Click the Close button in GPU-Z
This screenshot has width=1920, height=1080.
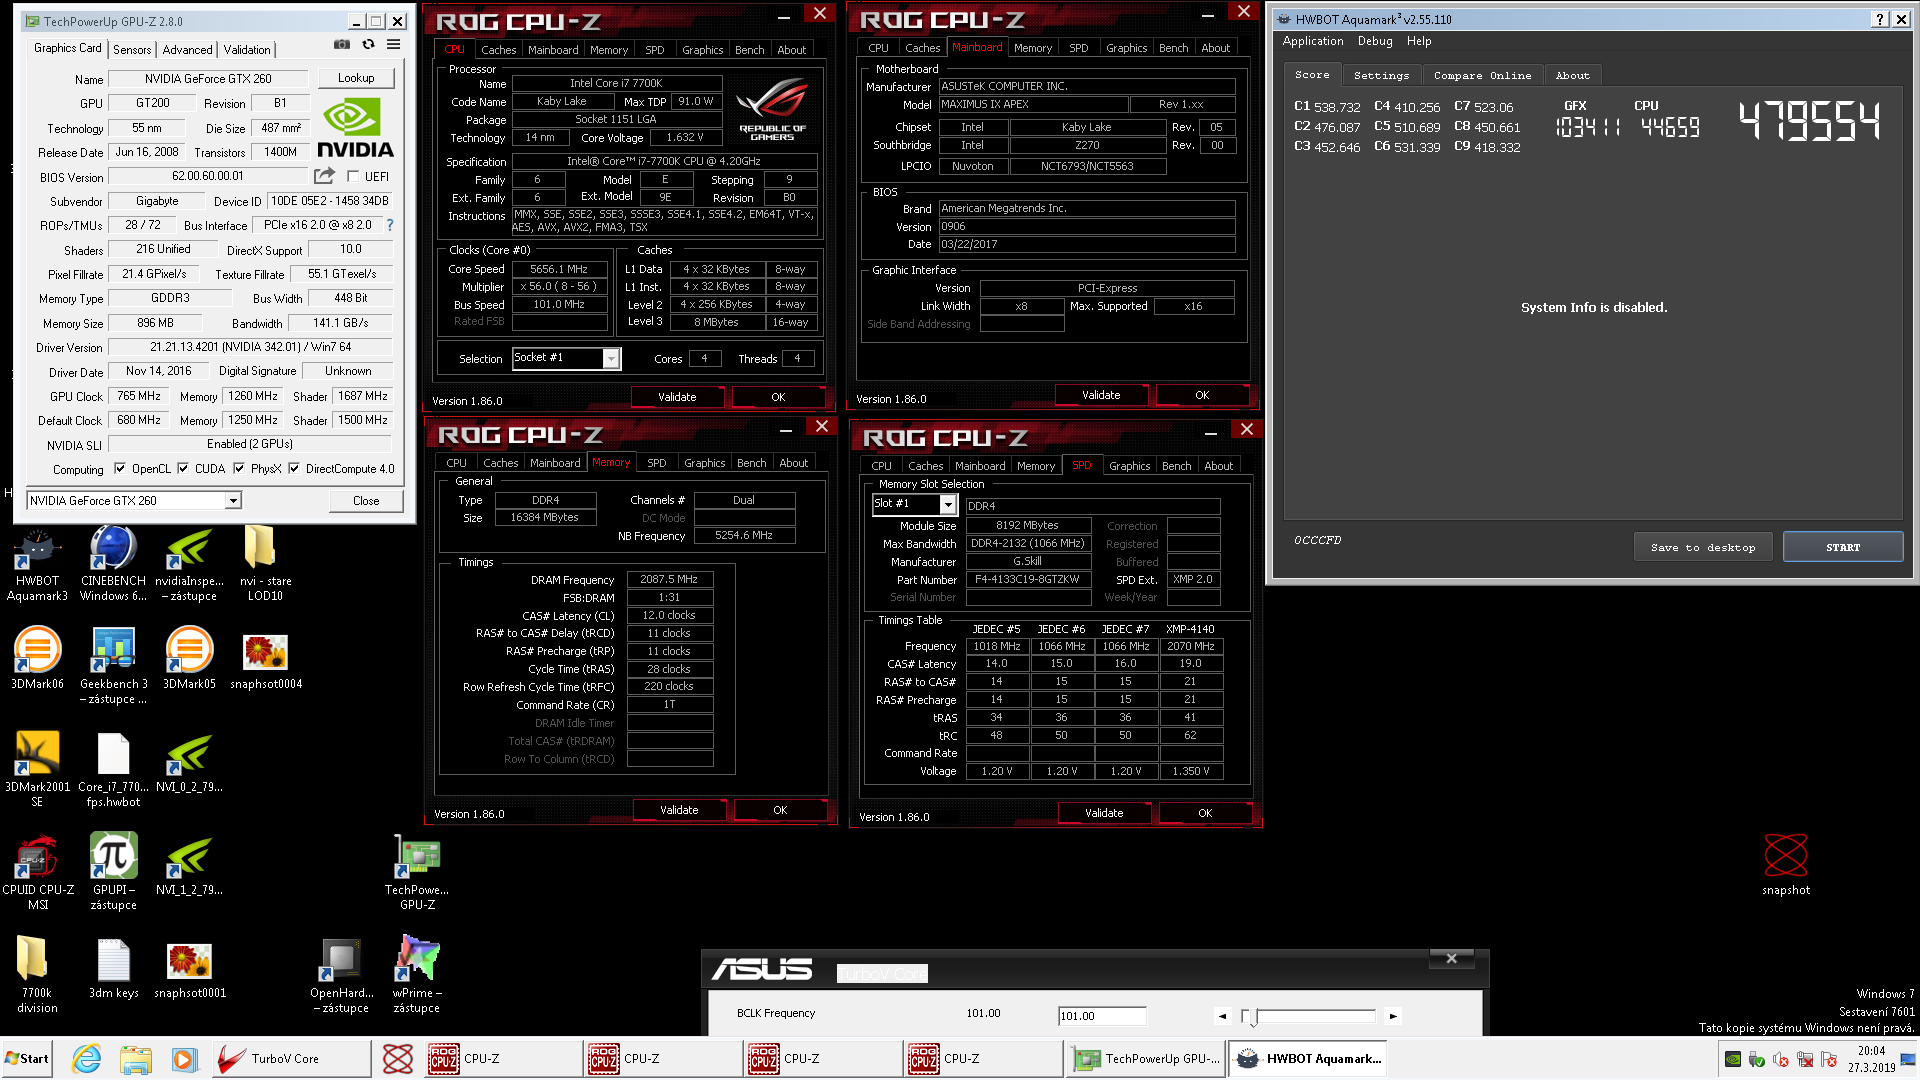[x=366, y=501]
